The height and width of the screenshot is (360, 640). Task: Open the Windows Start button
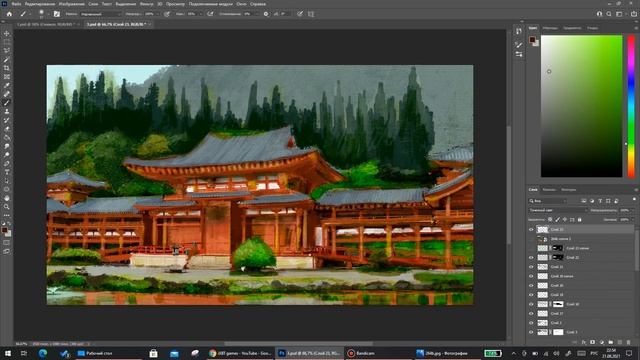tap(7, 353)
